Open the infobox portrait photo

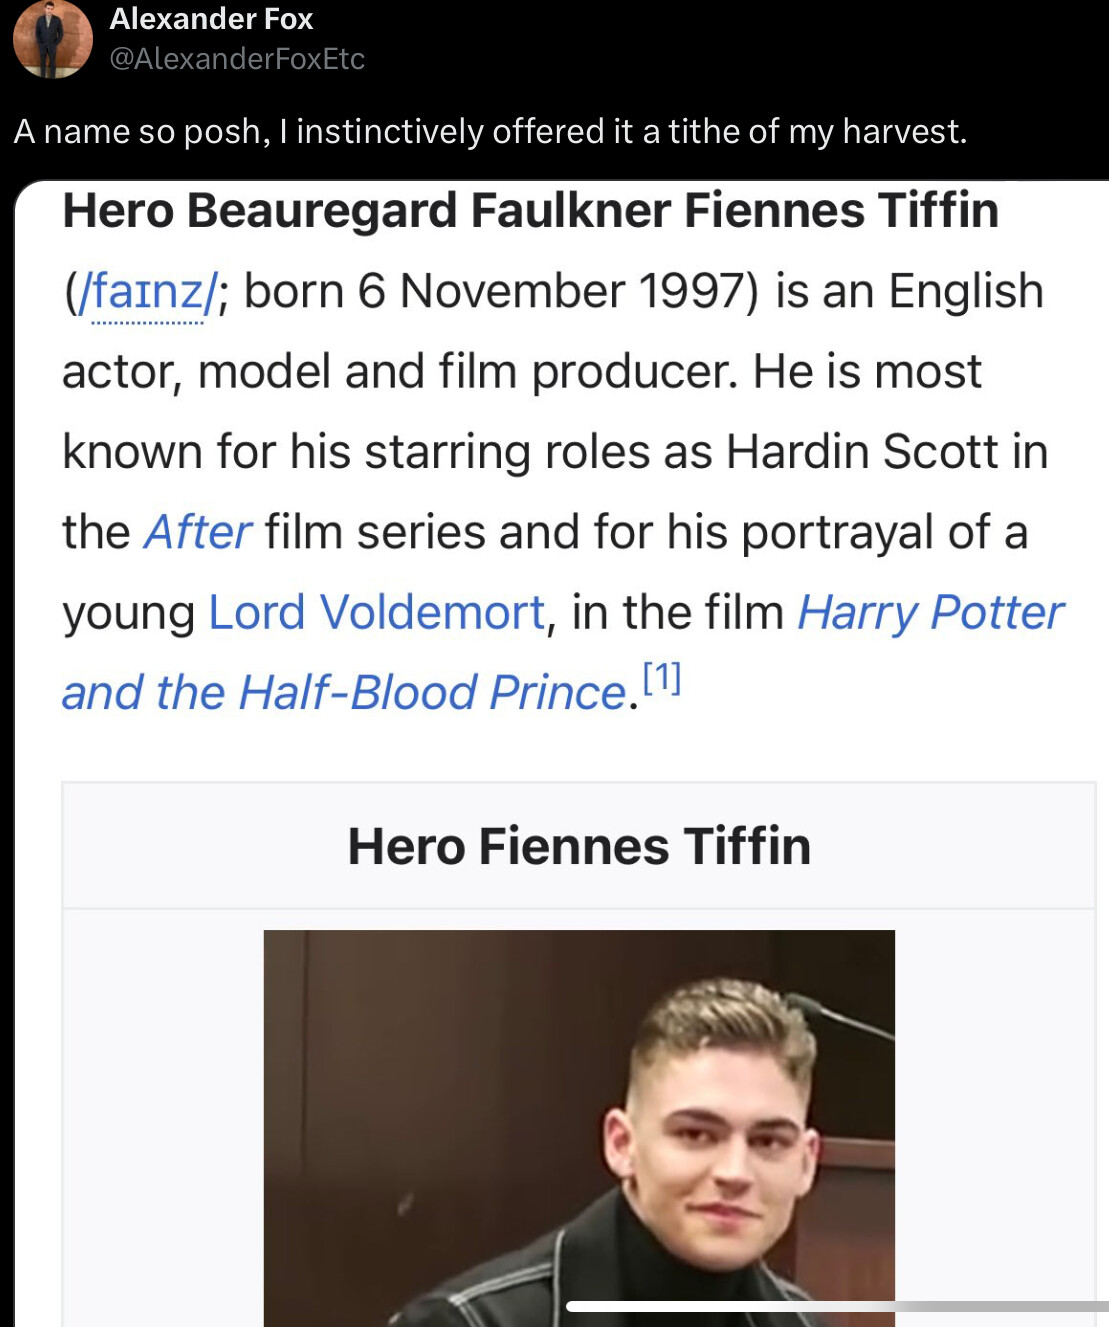[x=579, y=1128]
